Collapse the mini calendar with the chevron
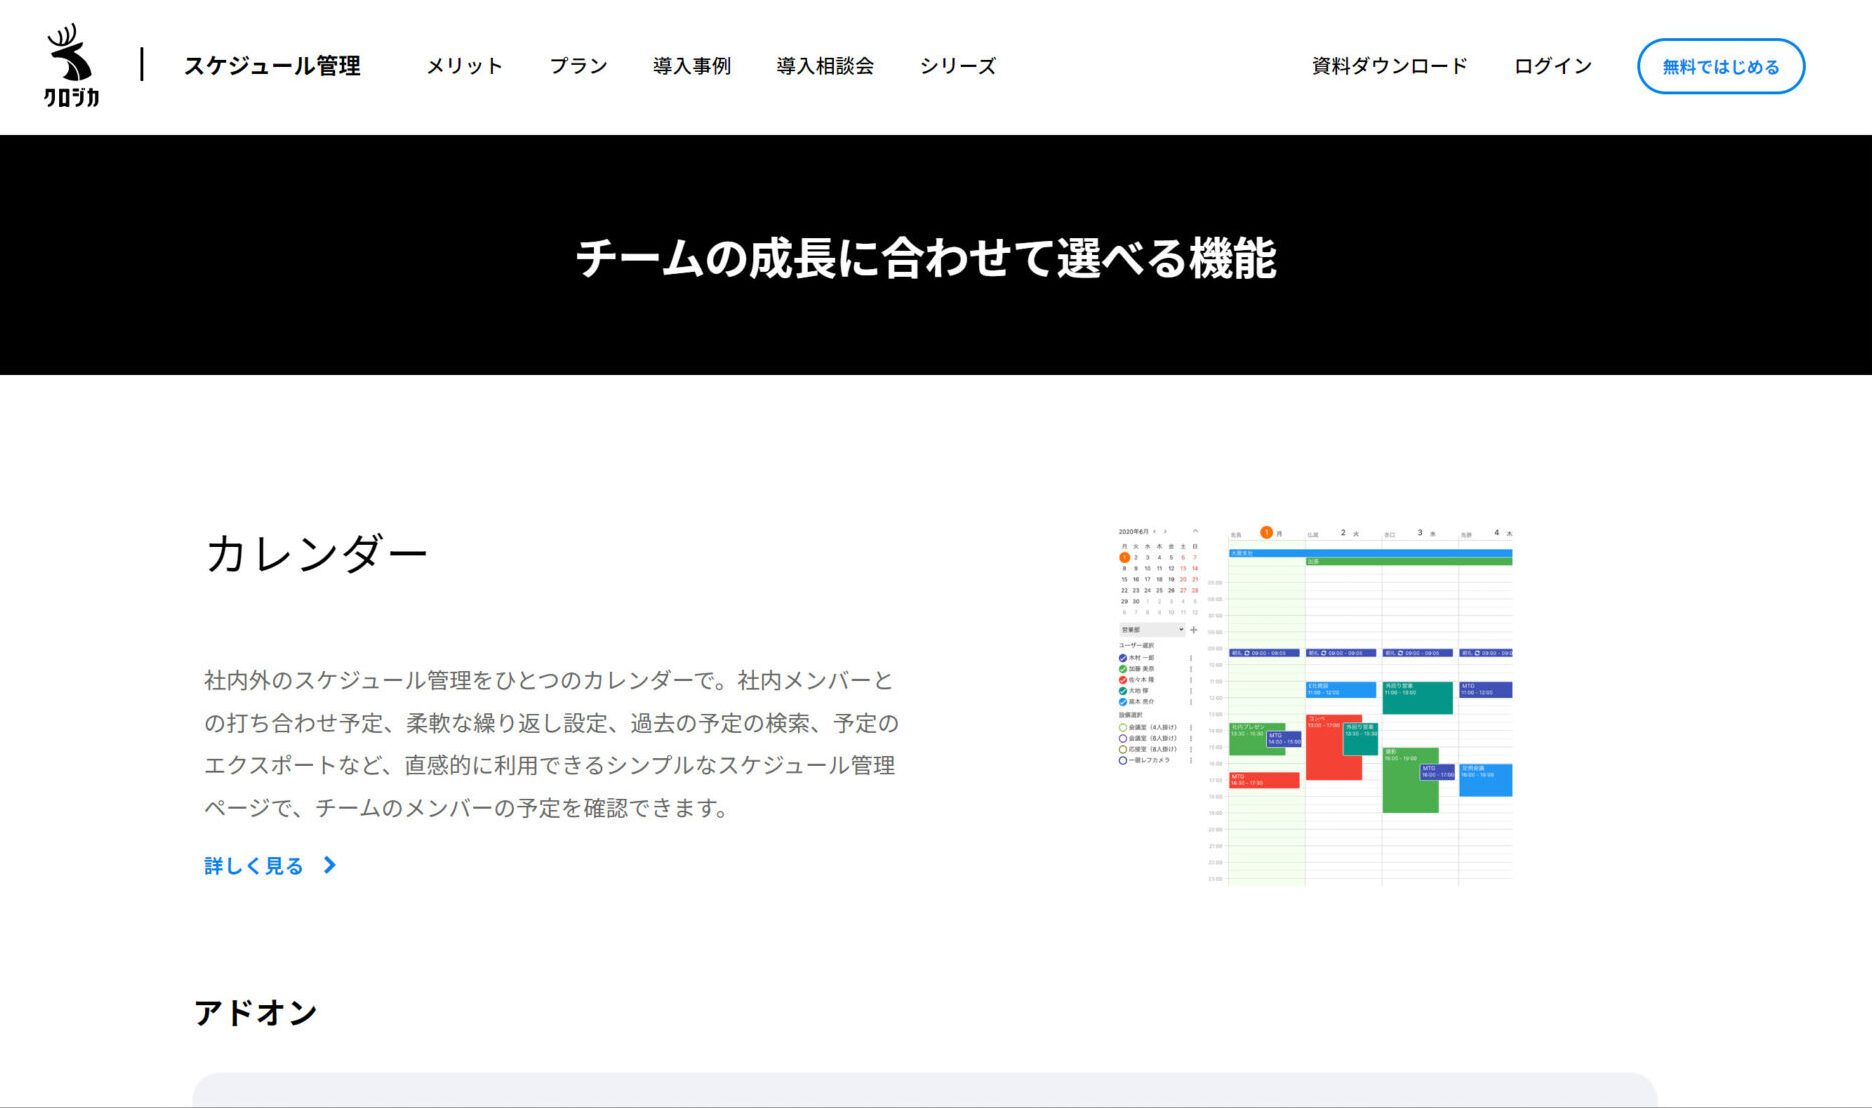Screen dimensions: 1872x1108 [x=1195, y=531]
